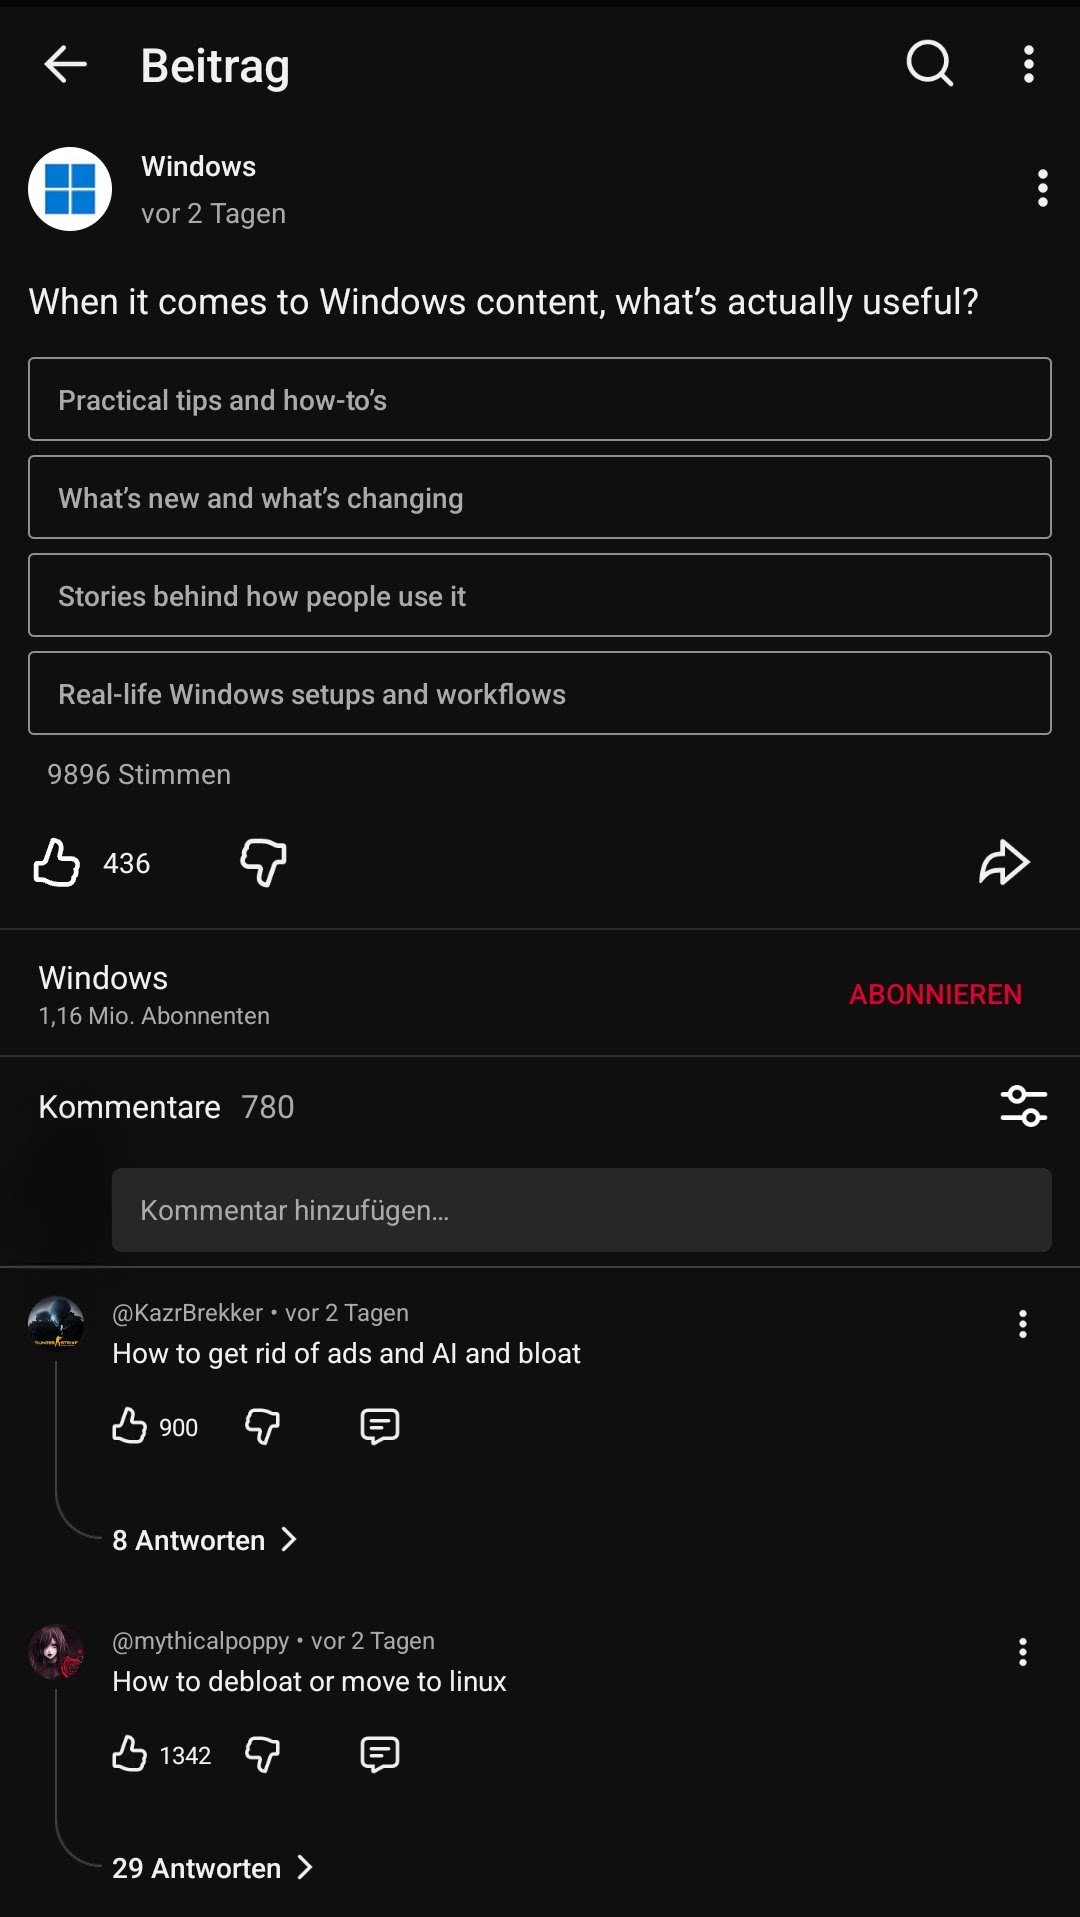Expand the 29 Antworten replies

pos(212,1868)
